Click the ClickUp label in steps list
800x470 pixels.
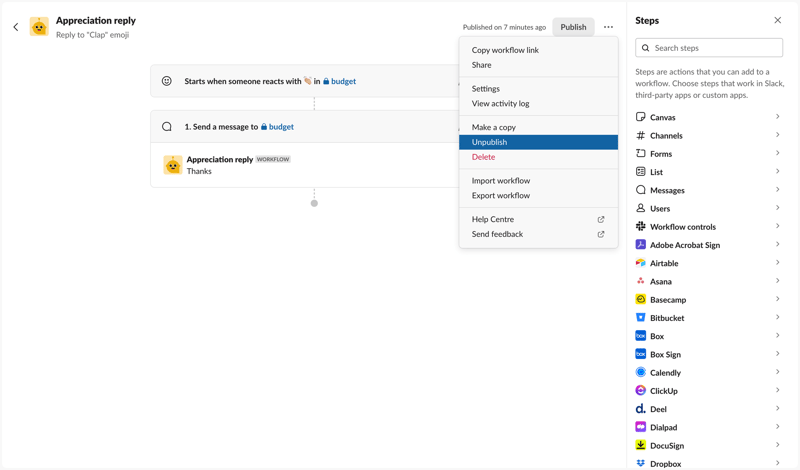(664, 391)
